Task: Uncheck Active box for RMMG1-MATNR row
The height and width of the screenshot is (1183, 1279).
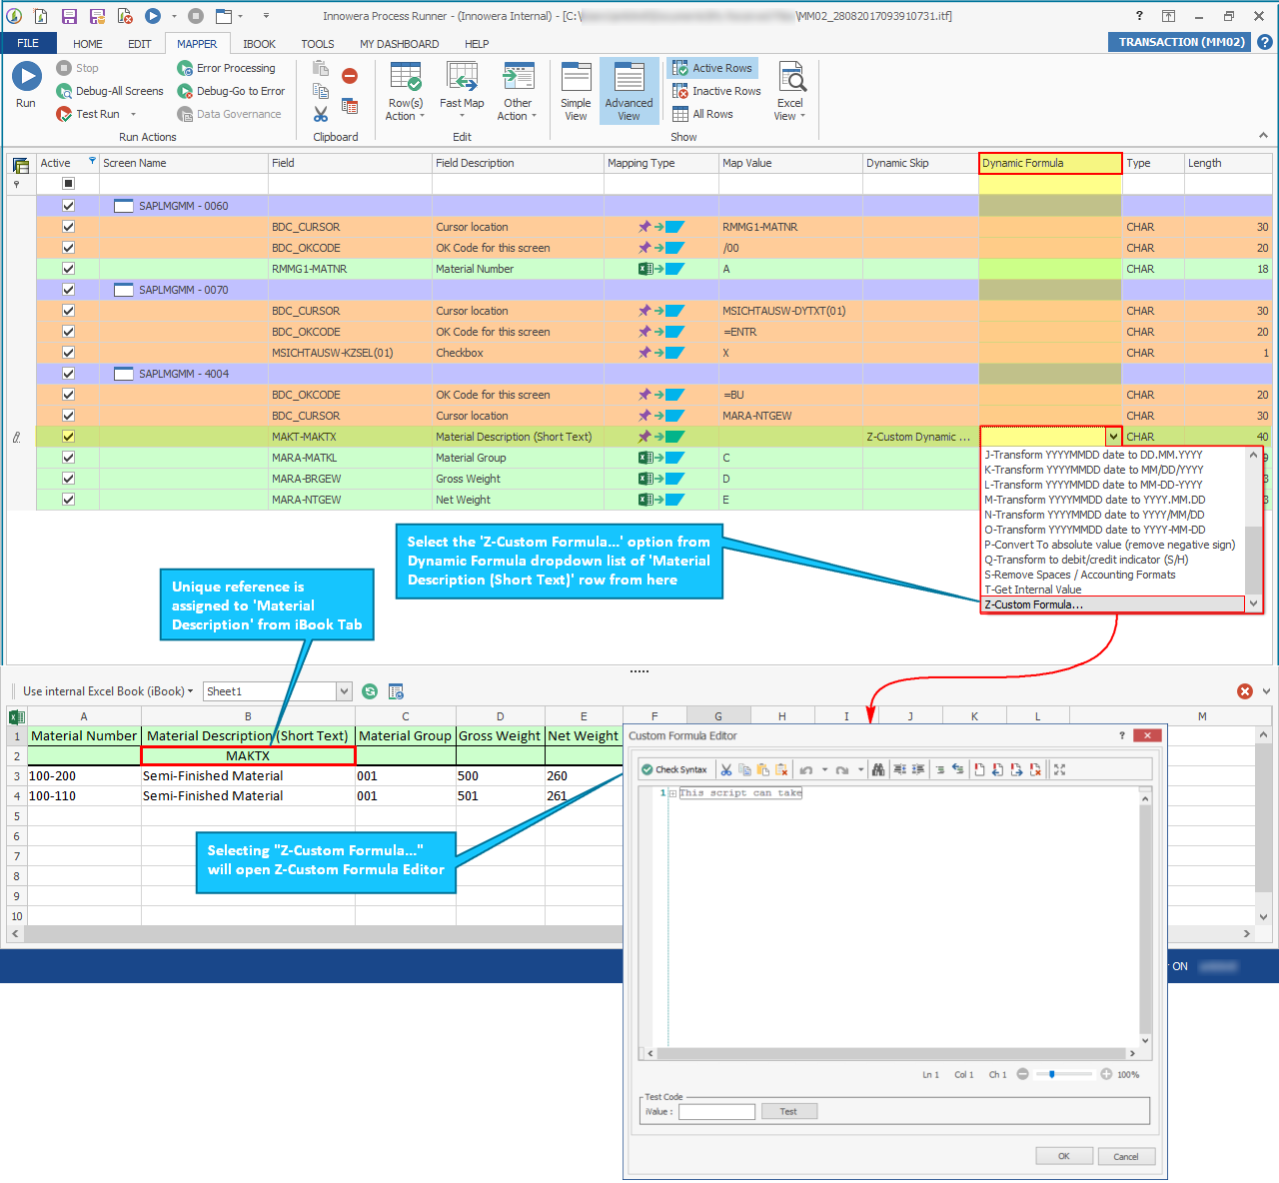Action: coord(68,269)
